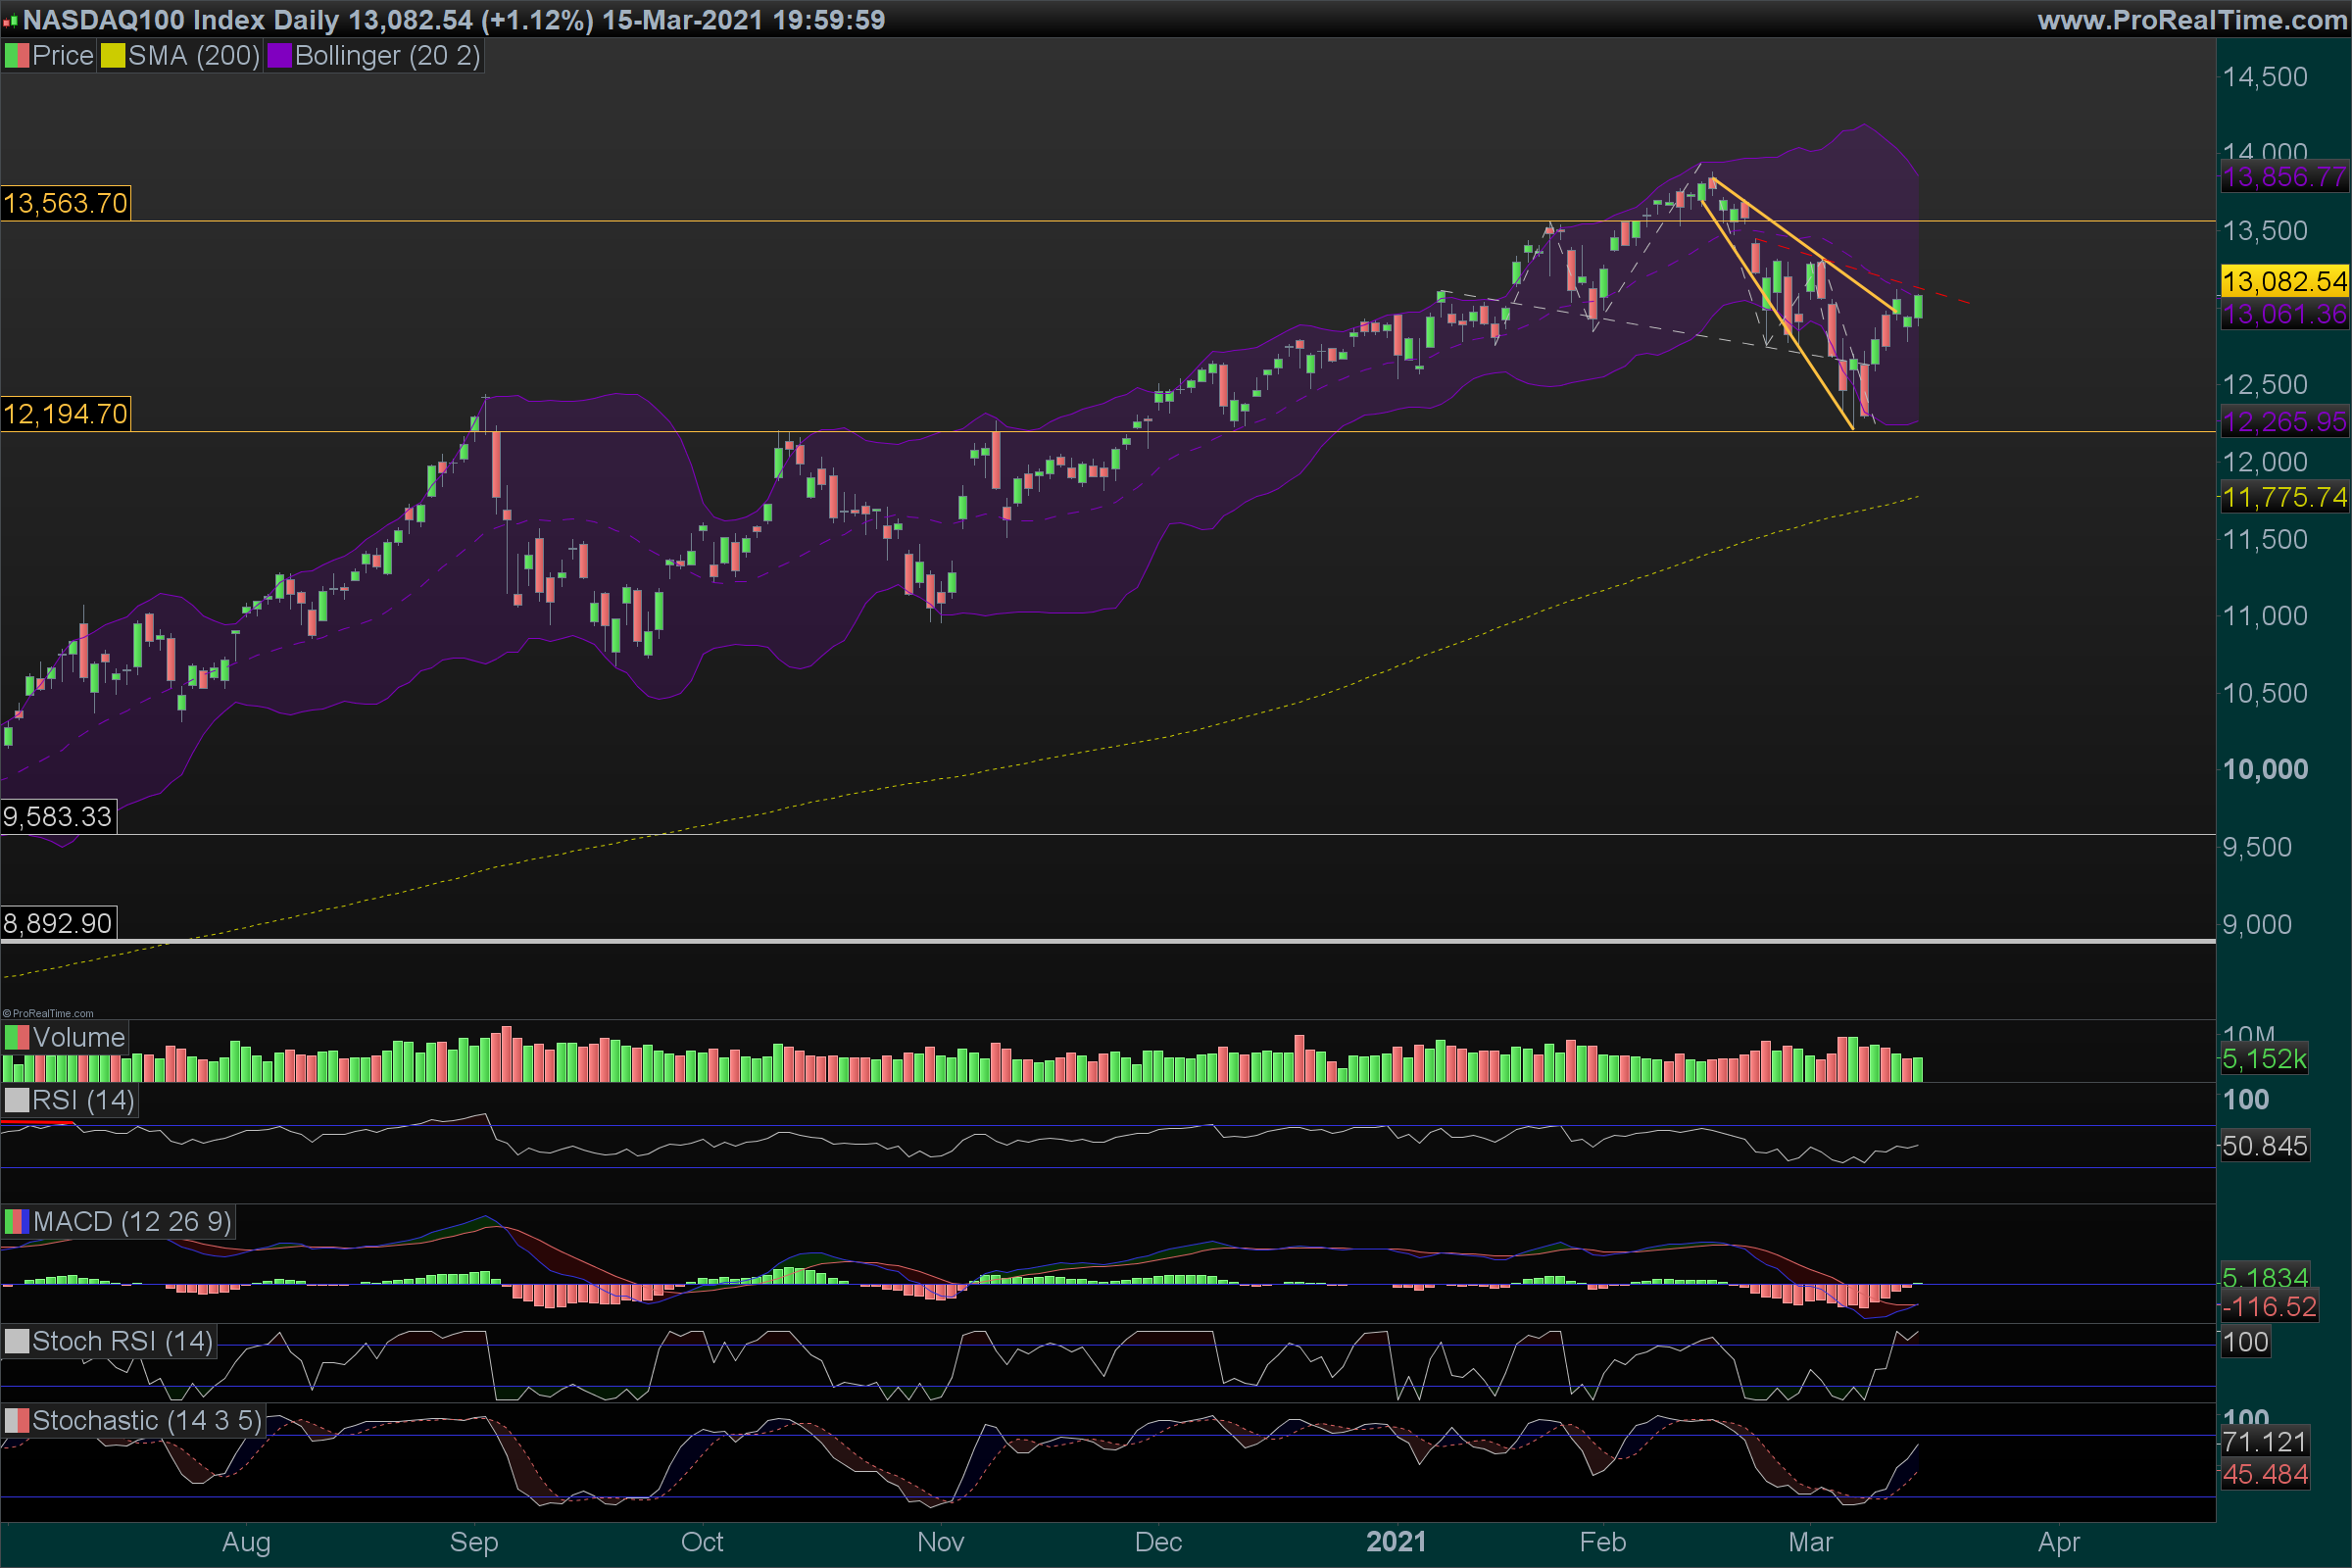The image size is (2352, 1568).
Task: Select the 9,583.33 horizontal line label
Action: [x=58, y=816]
